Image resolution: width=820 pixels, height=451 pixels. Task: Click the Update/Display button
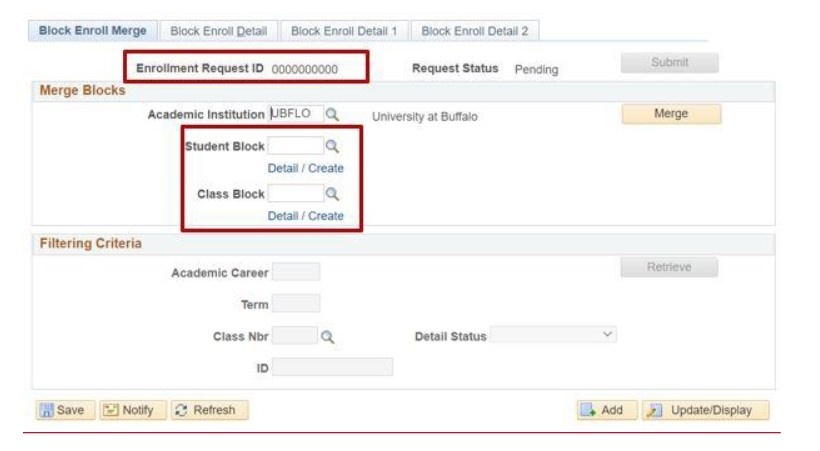pyautogui.click(x=706, y=410)
